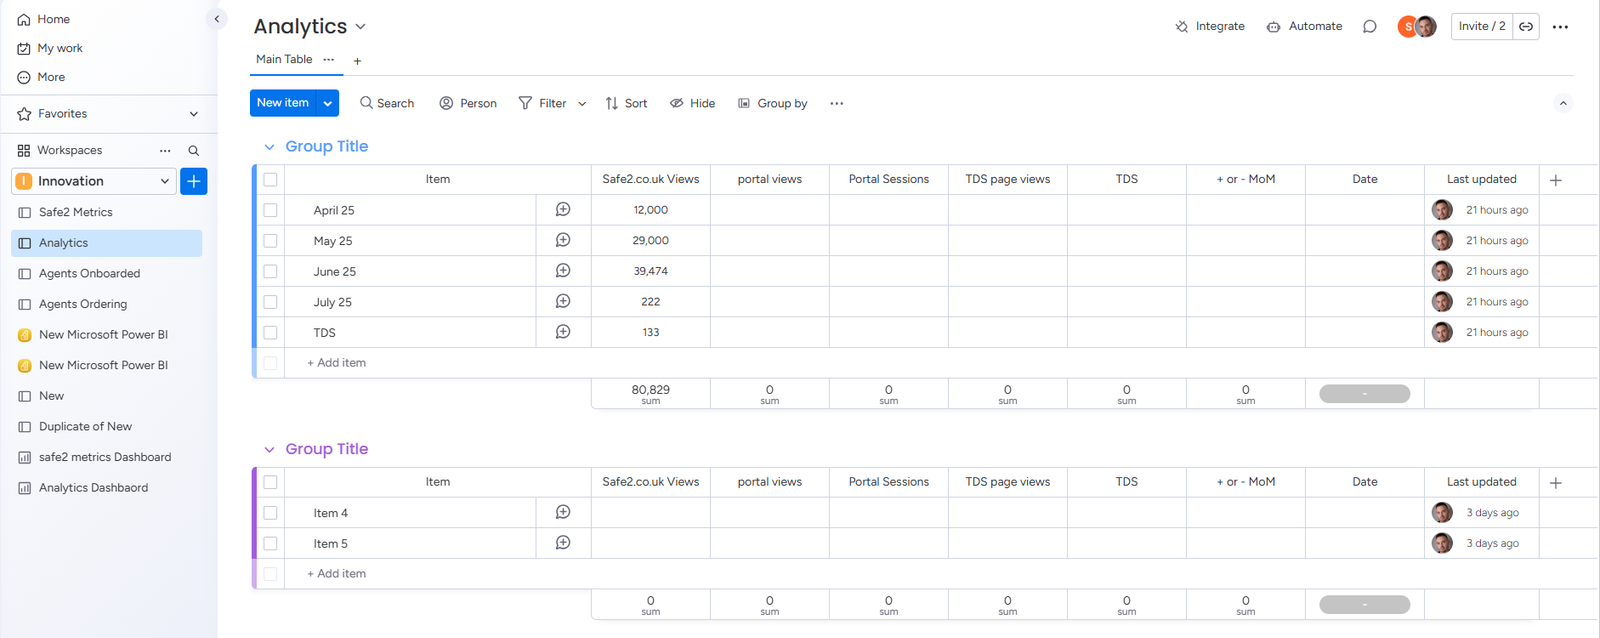The width and height of the screenshot is (1600, 638).
Task: Click Add item in the second group
Action: pos(337,574)
